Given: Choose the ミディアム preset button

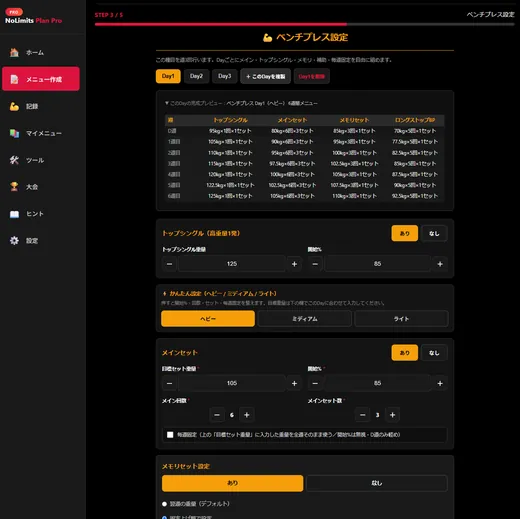Looking at the screenshot, I should point(305,319).
